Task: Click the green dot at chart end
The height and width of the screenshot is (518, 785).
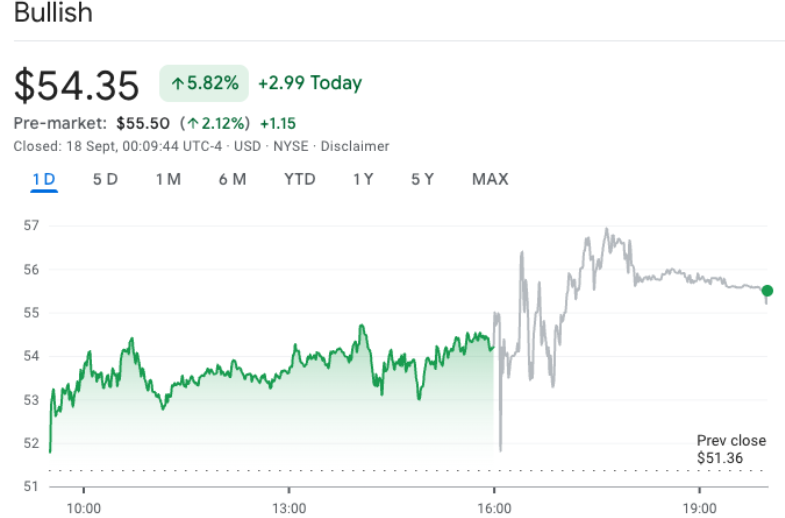Action: click(x=767, y=291)
